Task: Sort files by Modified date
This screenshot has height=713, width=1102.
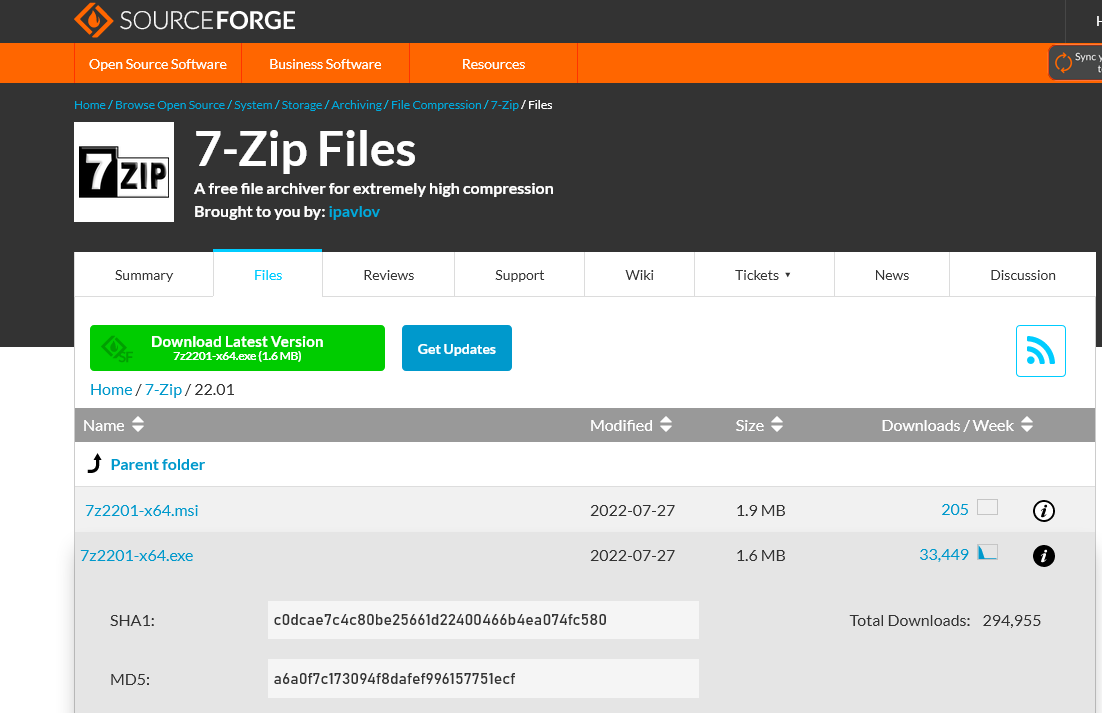Action: tap(631, 425)
